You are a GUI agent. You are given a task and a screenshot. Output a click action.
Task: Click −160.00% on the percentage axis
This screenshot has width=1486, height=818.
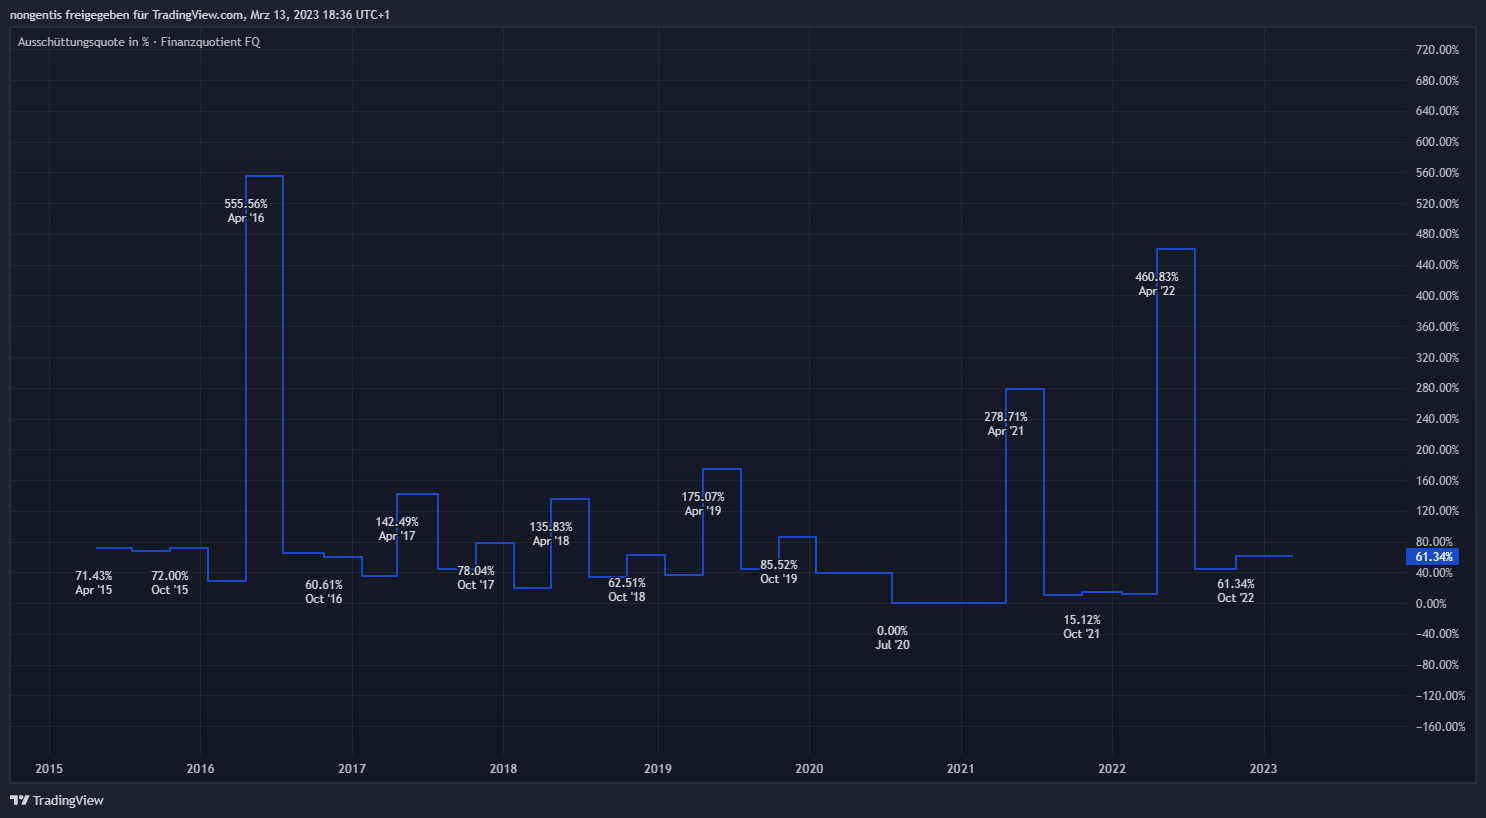(x=1440, y=727)
